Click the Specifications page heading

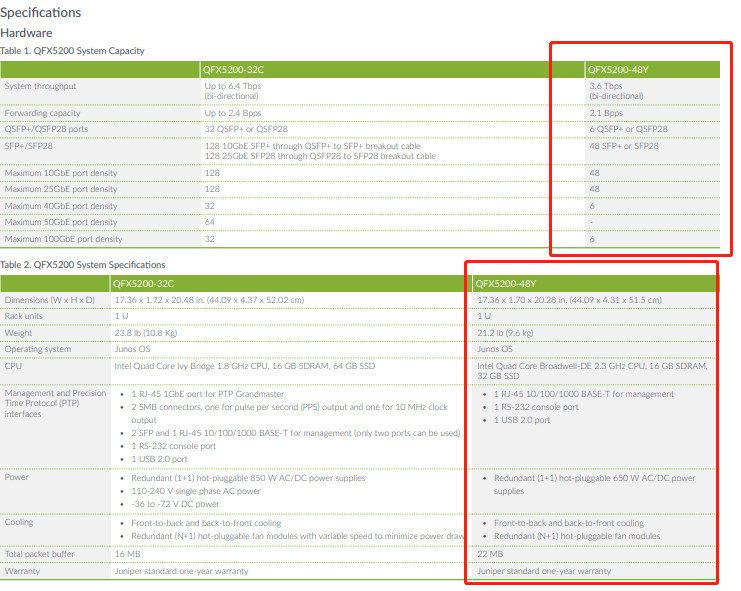pos(41,13)
